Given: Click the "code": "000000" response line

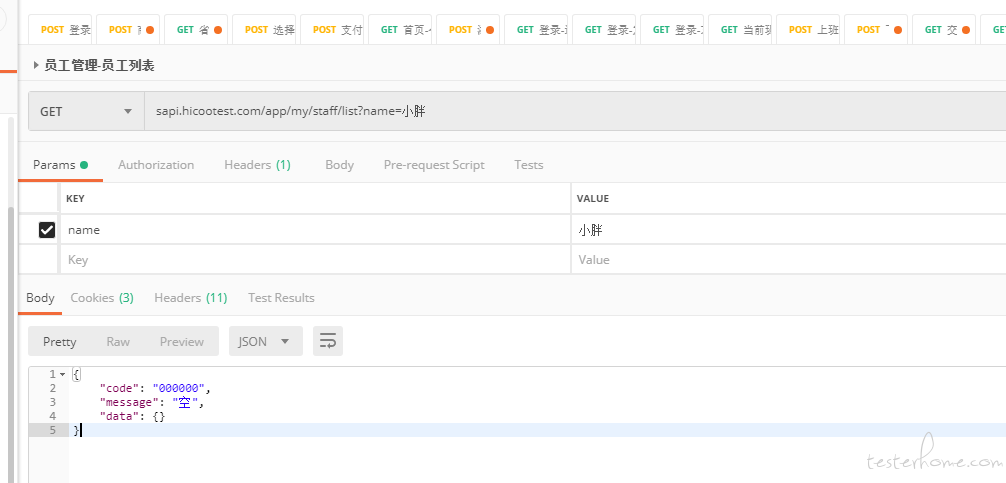Looking at the screenshot, I should [155, 388].
